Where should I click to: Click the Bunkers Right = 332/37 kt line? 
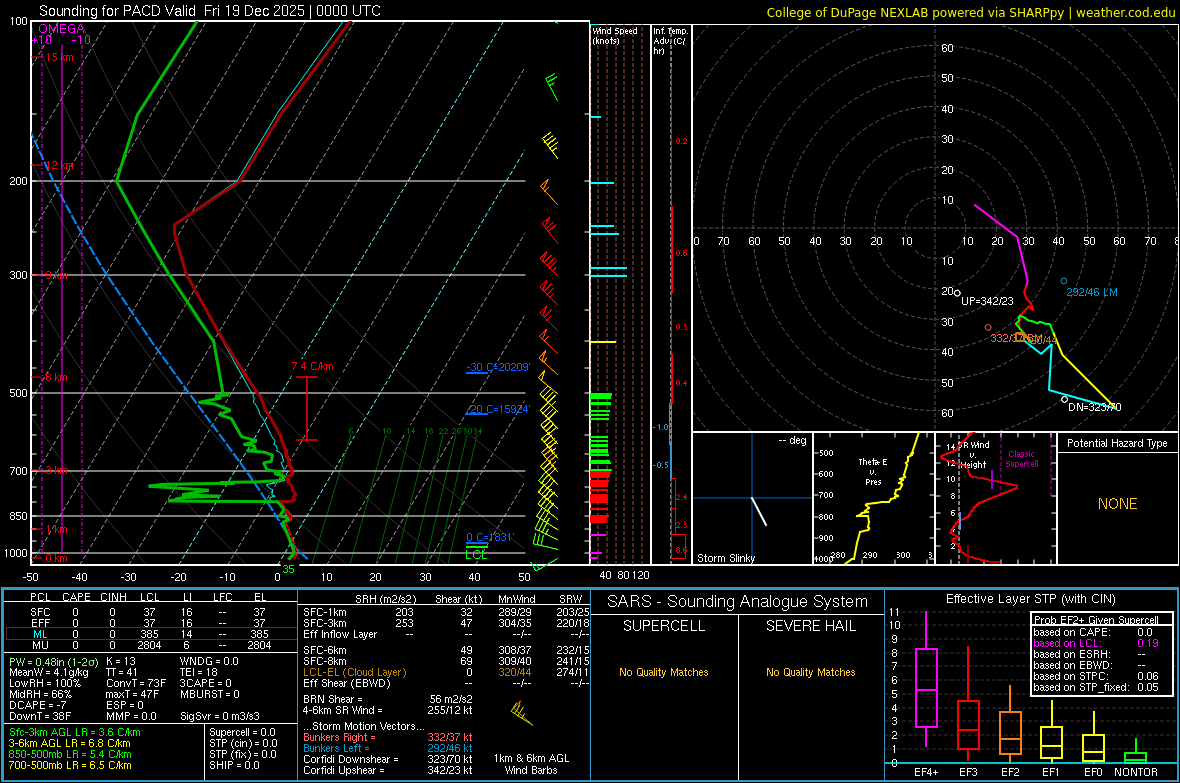pyautogui.click(x=388, y=738)
